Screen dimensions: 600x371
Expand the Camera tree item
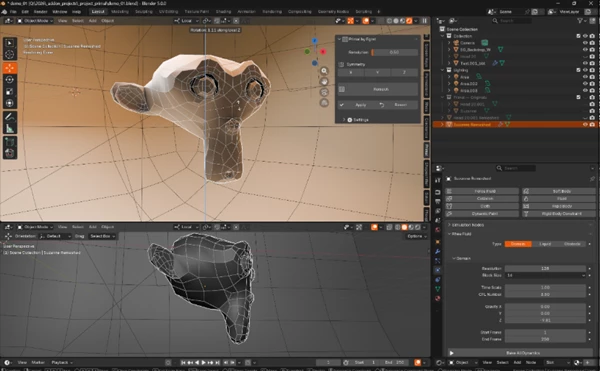click(449, 43)
